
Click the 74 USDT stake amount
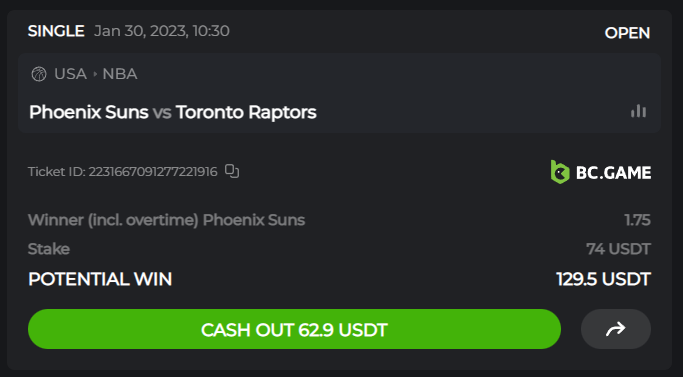(619, 249)
